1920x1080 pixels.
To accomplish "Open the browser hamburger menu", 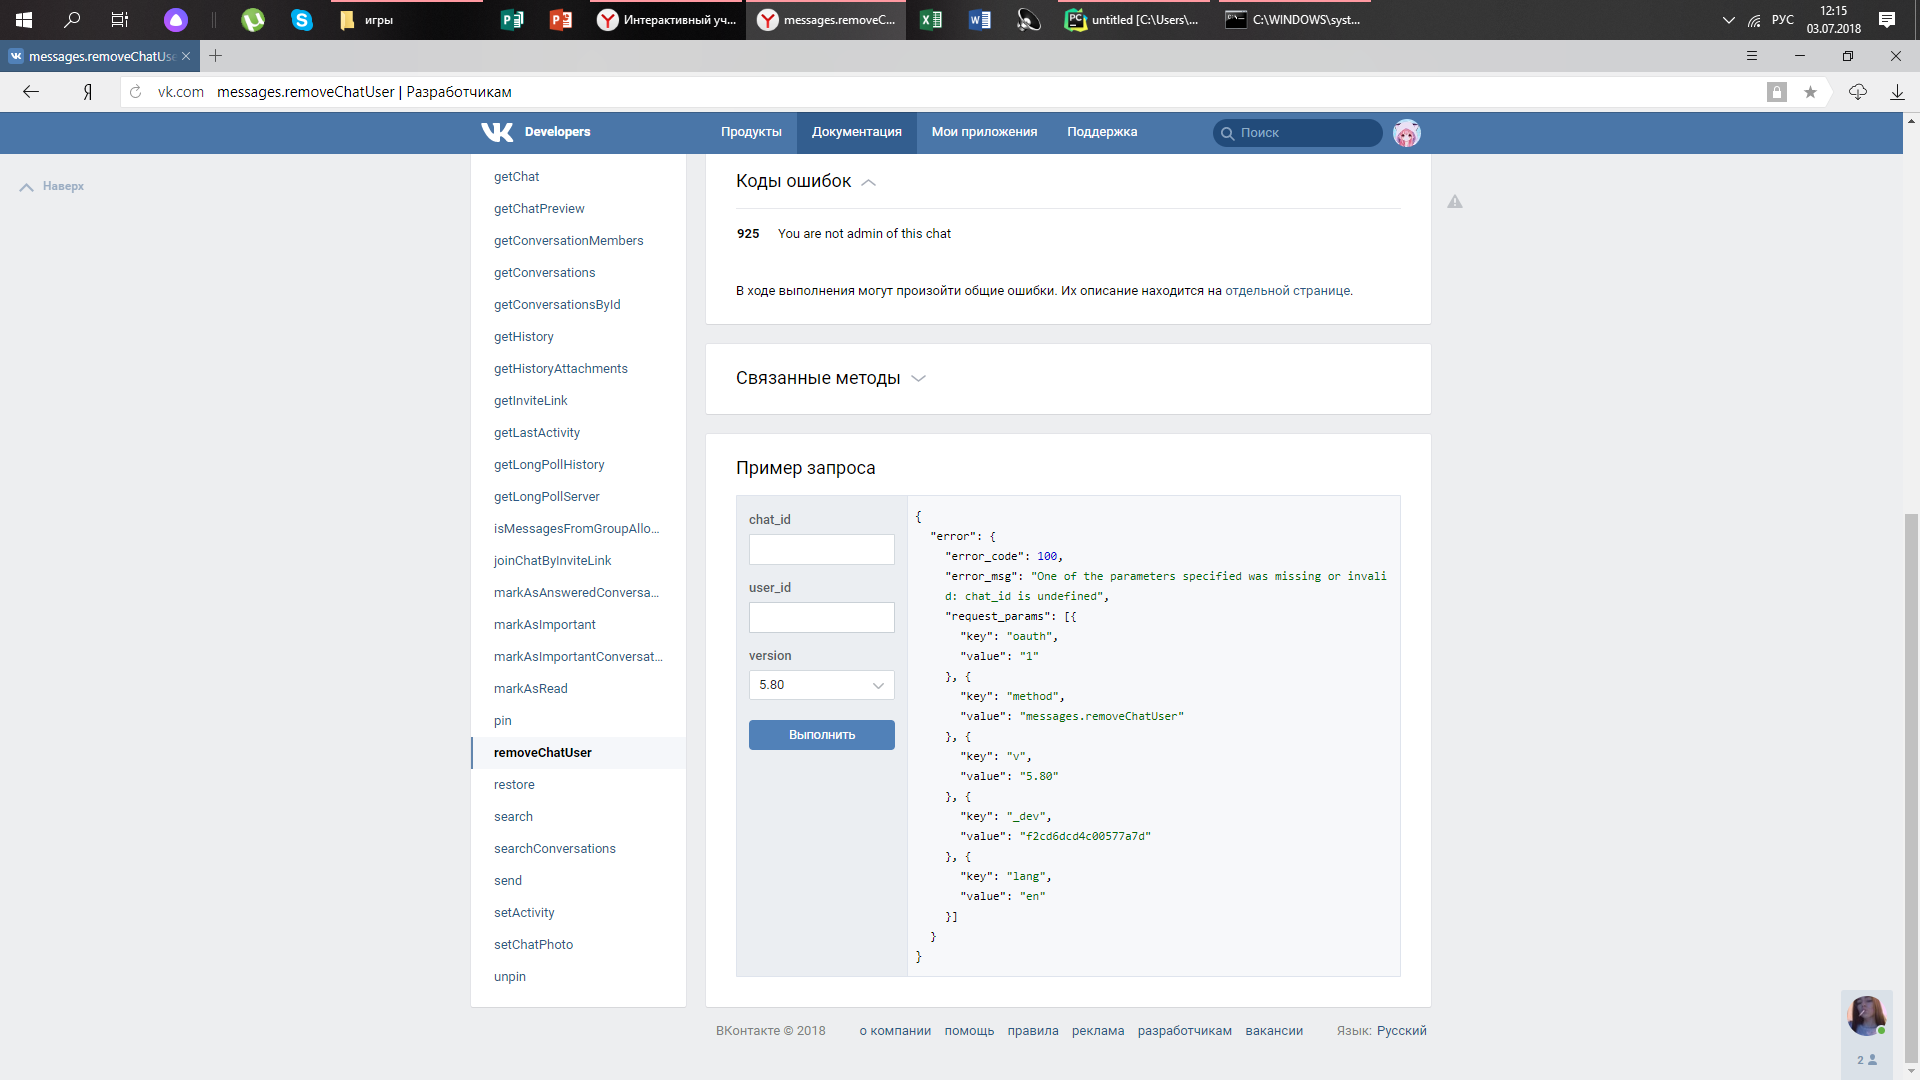I will point(1752,56).
